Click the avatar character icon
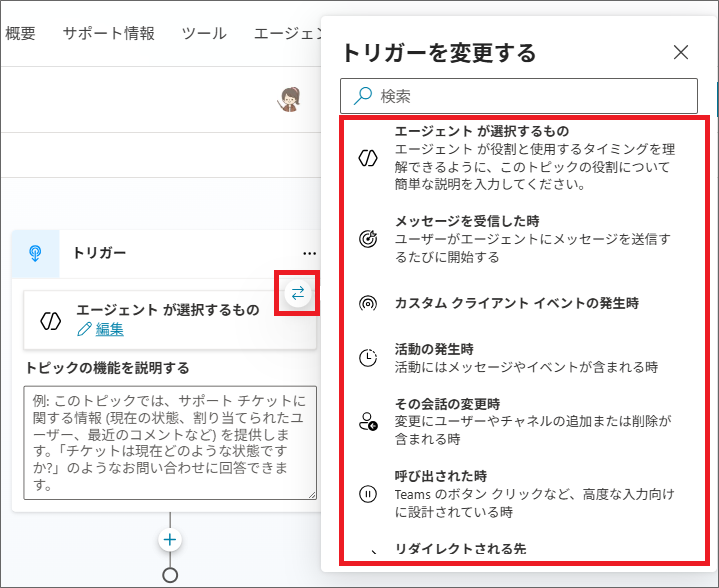The height and width of the screenshot is (588, 719). (x=290, y=100)
